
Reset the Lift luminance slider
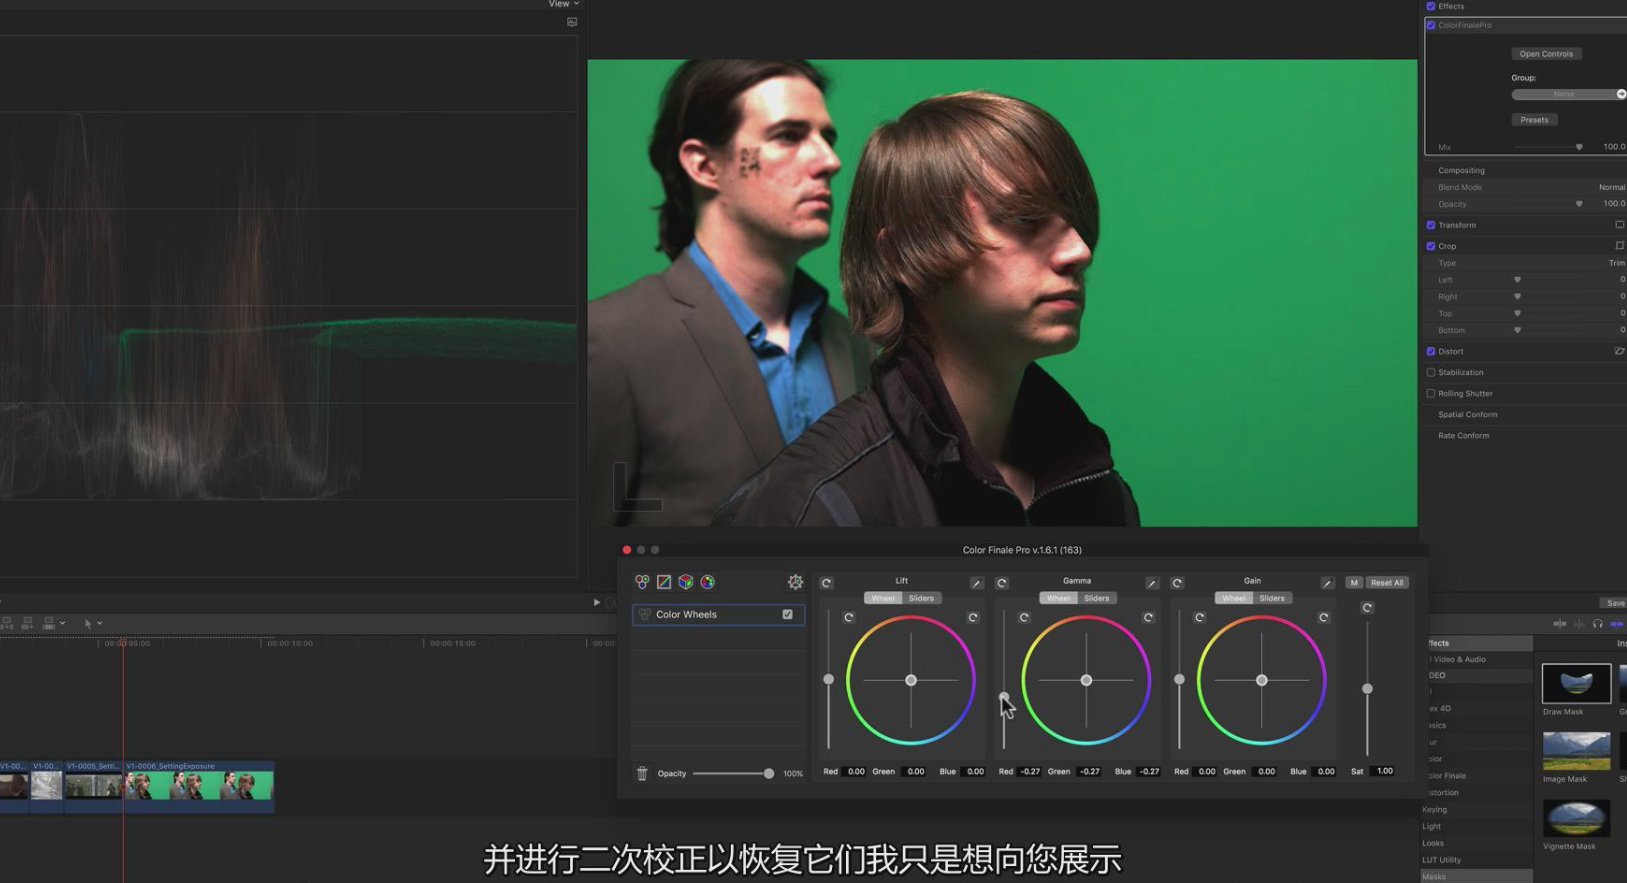point(849,617)
